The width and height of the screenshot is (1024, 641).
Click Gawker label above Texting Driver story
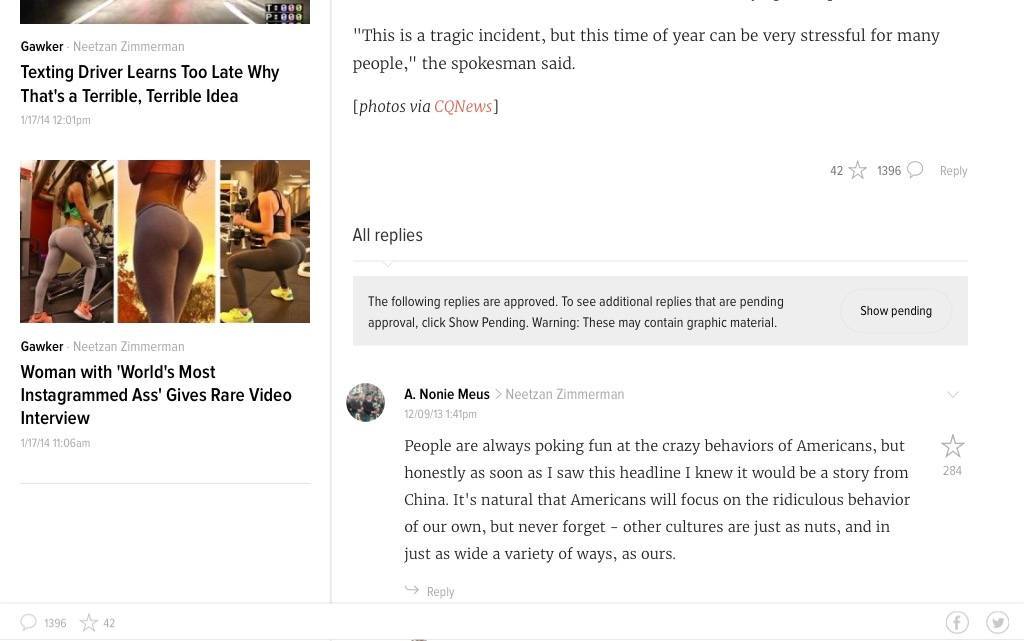42,46
